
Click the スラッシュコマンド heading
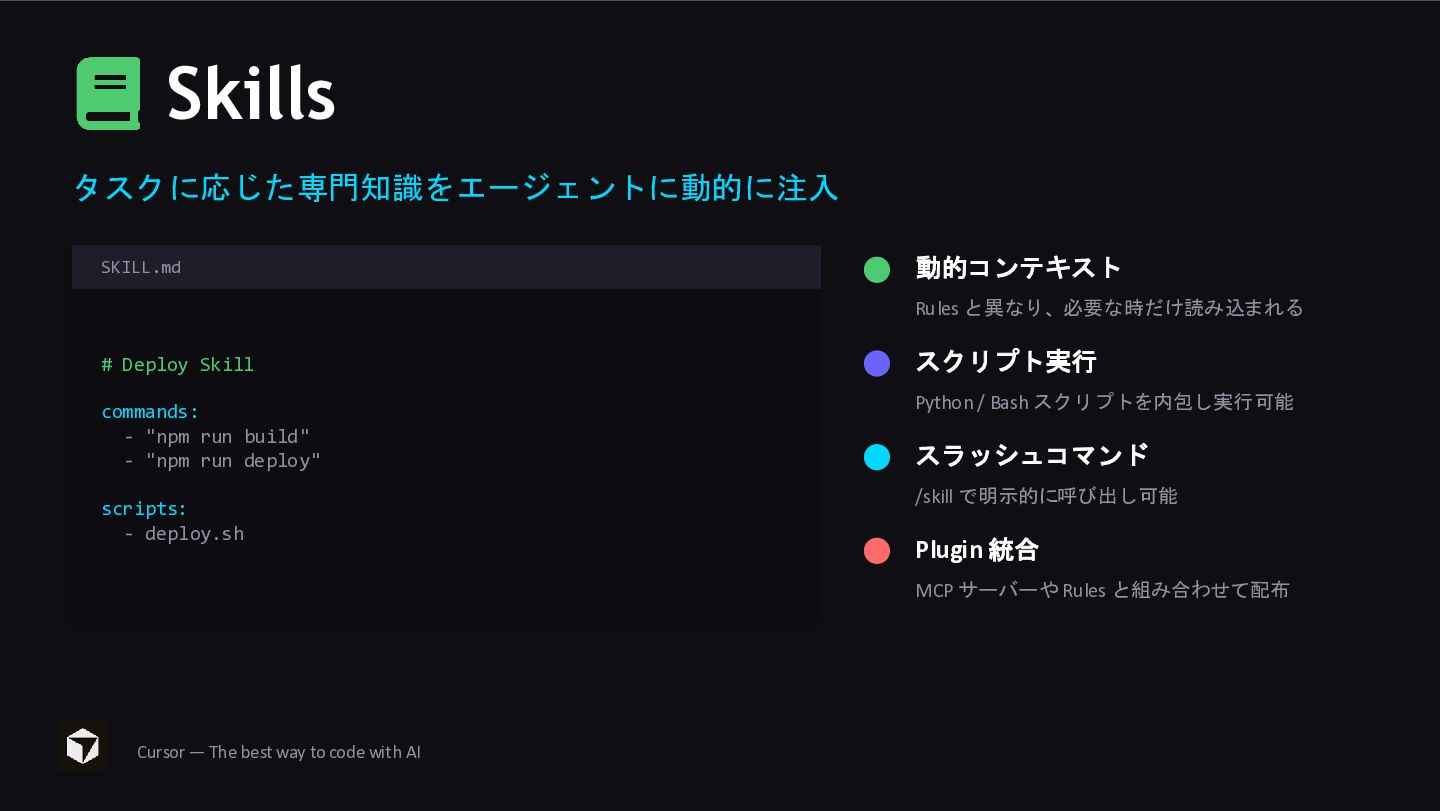[1031, 455]
